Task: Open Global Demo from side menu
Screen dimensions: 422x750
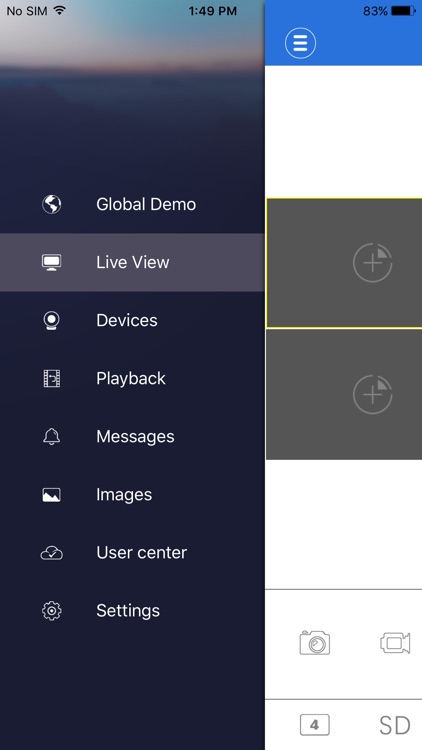Action: [132, 204]
